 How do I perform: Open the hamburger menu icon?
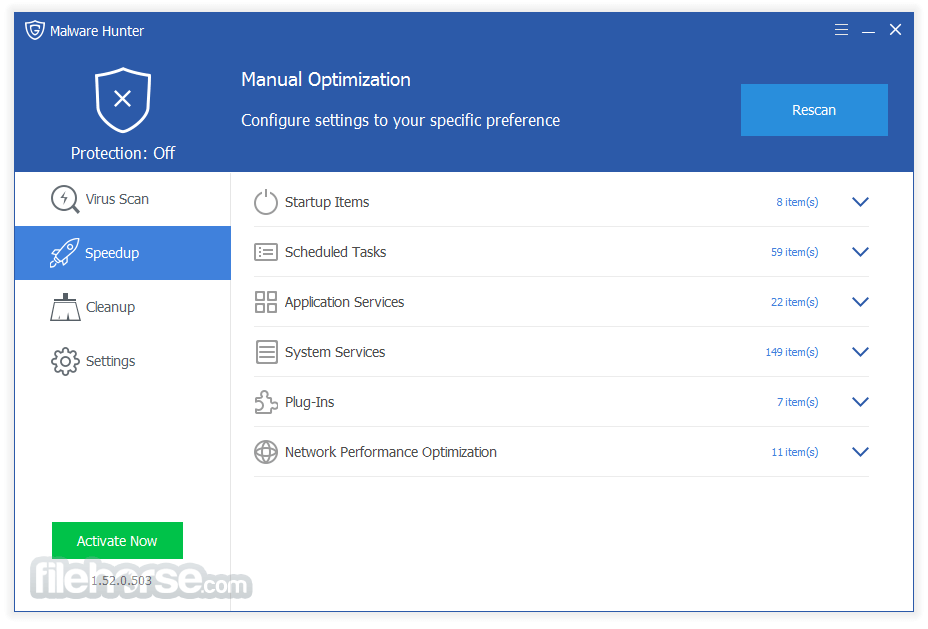click(x=841, y=30)
